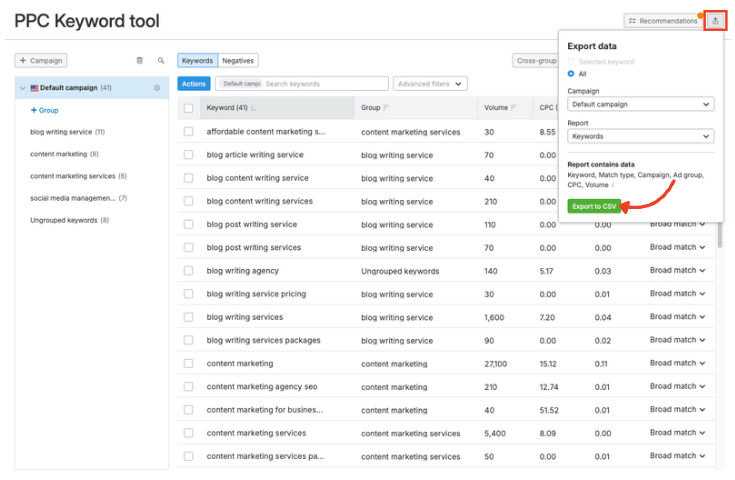735x480 pixels.
Task: Check the select-all keywords header checkbox
Action: pos(188,108)
